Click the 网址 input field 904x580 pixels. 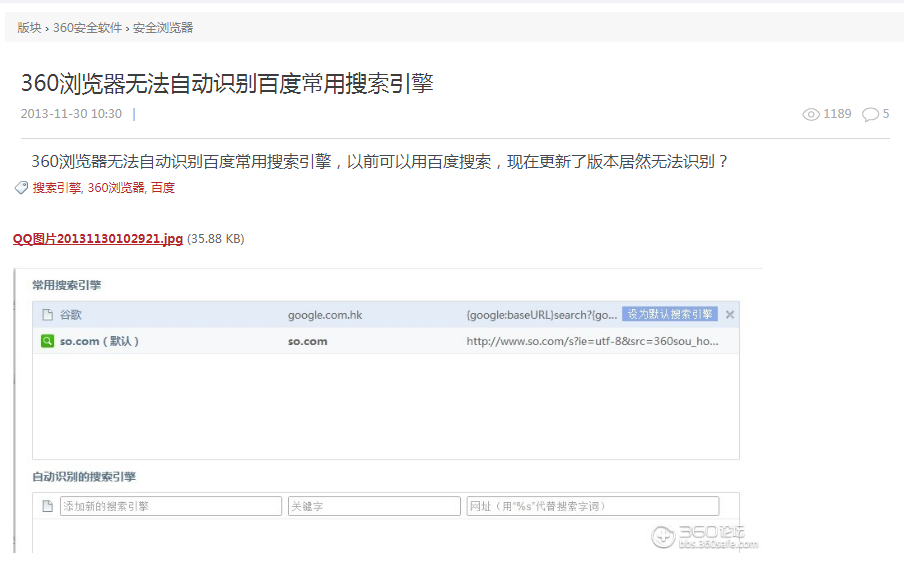click(592, 505)
